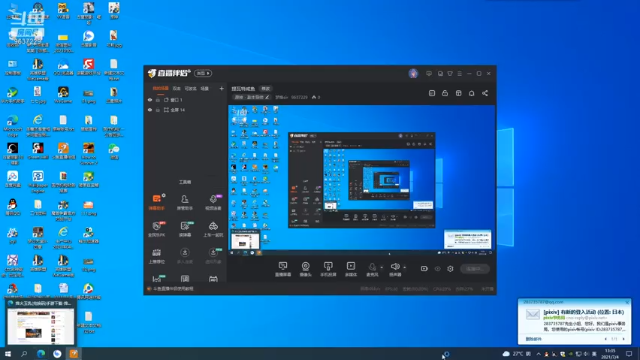The width and height of the screenshot is (640, 360).
Task: Open Microsoft Edge from the Windows taskbar
Action: point(41,354)
